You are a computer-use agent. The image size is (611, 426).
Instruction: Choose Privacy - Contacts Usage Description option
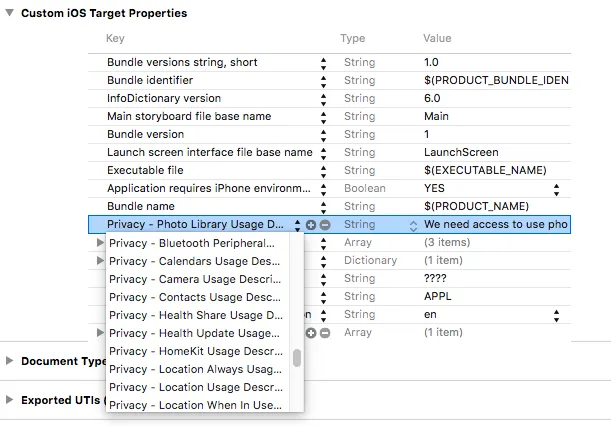(x=192, y=297)
